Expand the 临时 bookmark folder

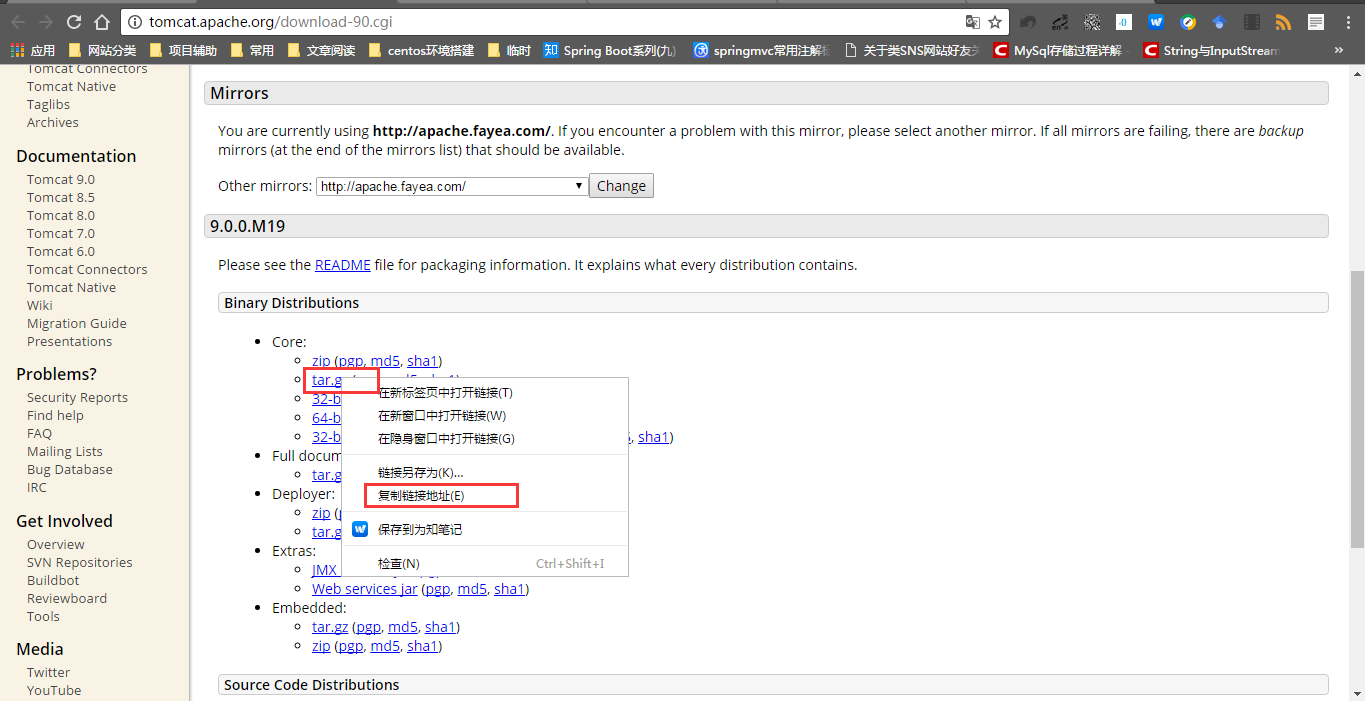point(509,50)
